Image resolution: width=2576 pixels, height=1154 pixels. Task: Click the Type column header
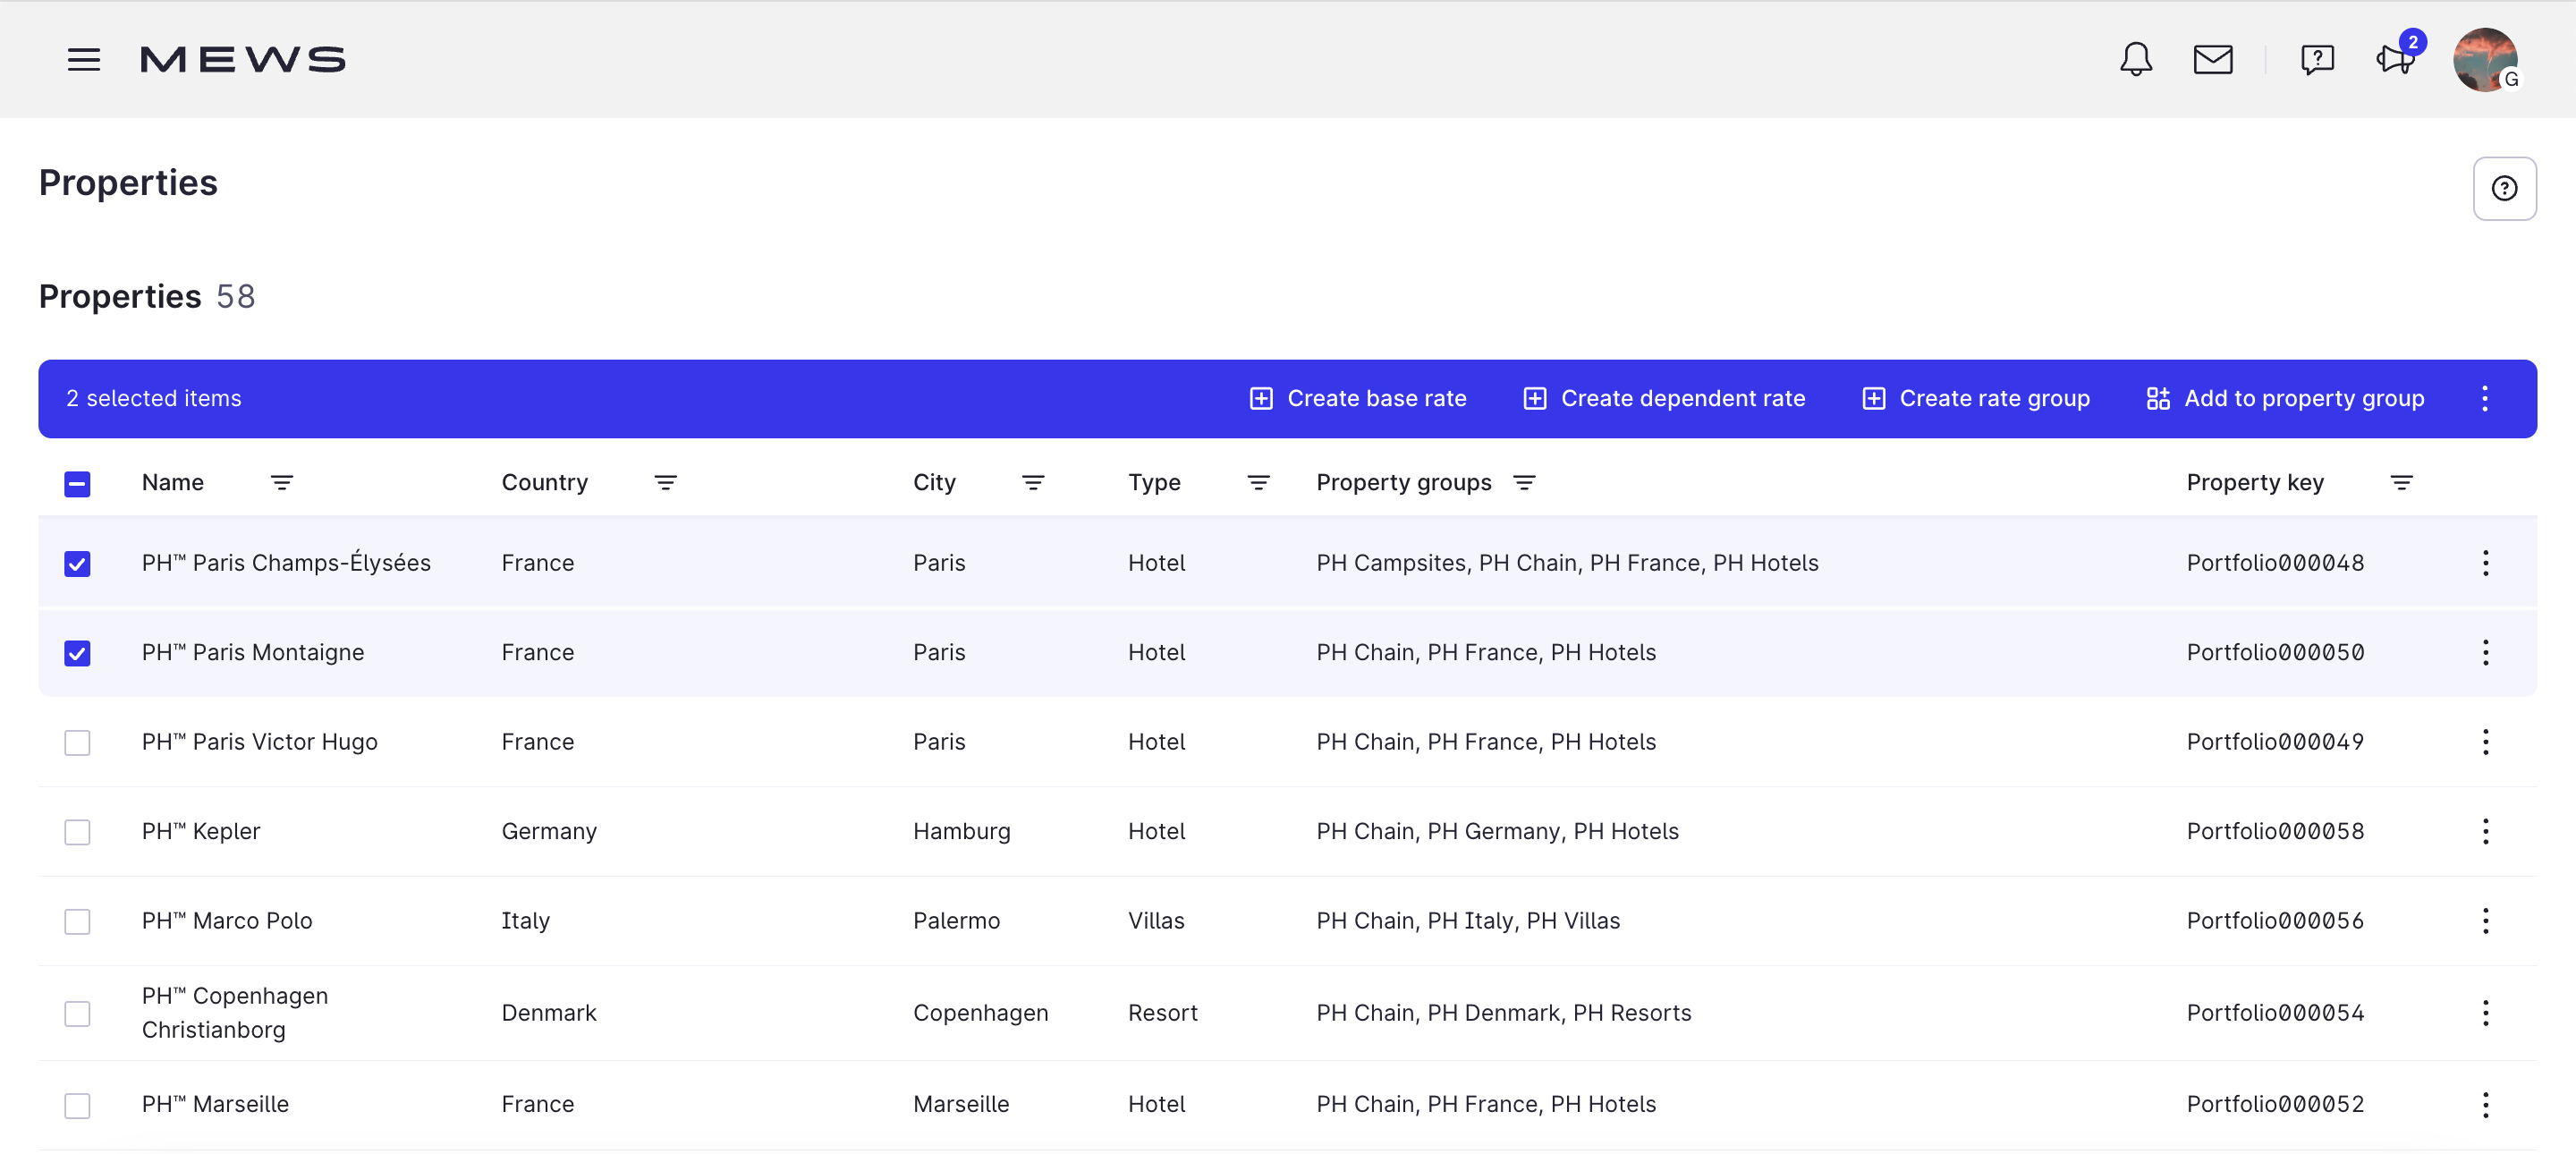click(1154, 483)
